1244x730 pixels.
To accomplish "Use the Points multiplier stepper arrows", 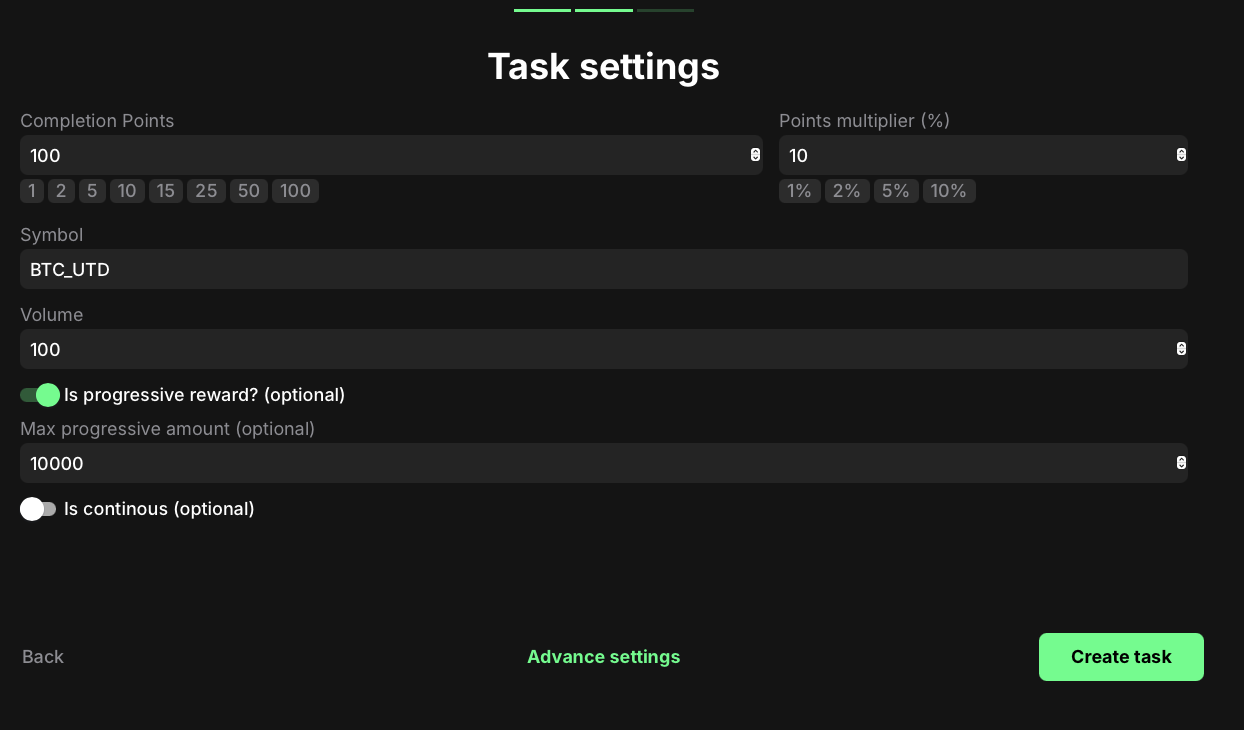I will tap(1181, 155).
